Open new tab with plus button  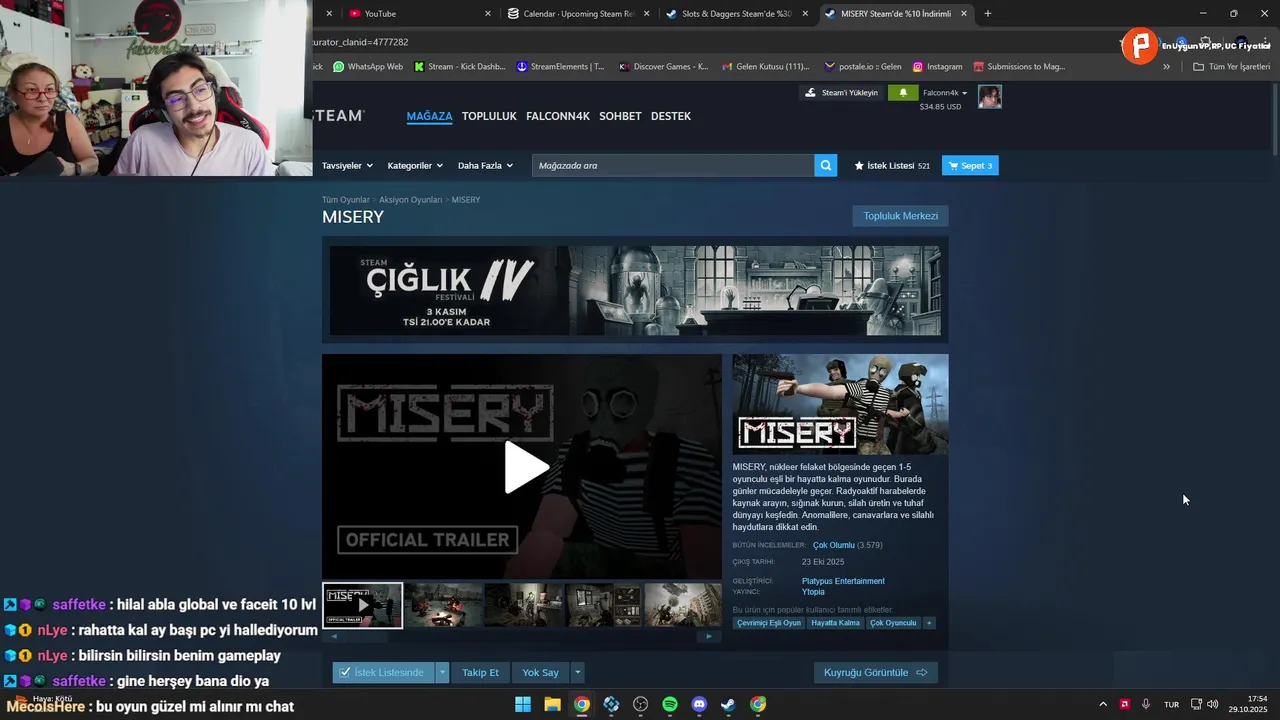tap(988, 13)
